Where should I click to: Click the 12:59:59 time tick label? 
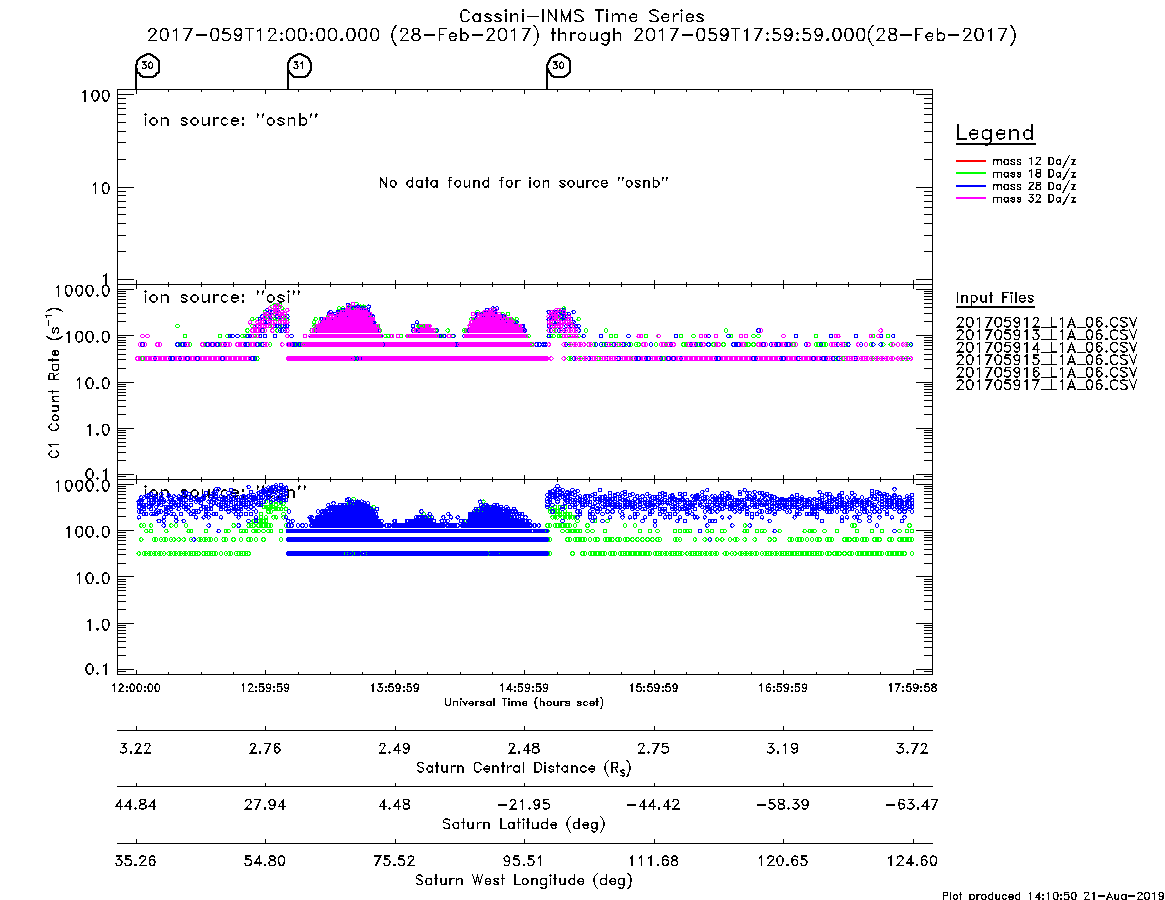265,688
